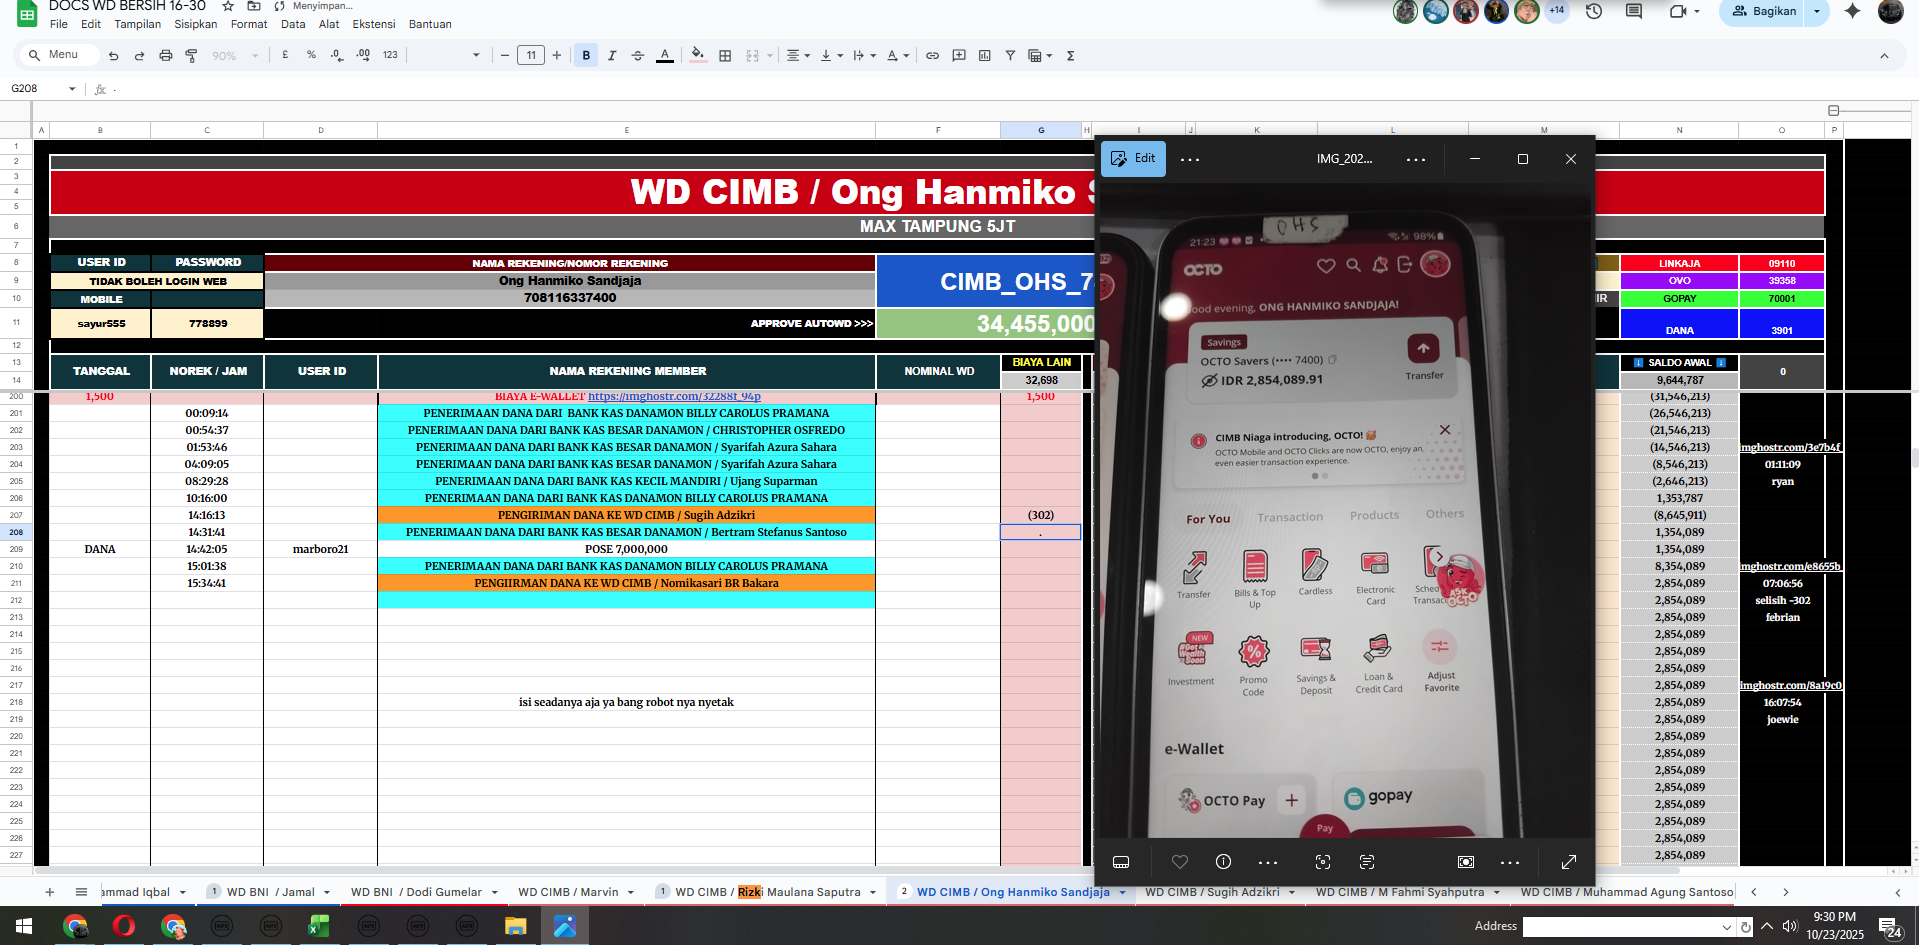Increase font size with plus button
The width and height of the screenshot is (1919, 945).
point(557,56)
